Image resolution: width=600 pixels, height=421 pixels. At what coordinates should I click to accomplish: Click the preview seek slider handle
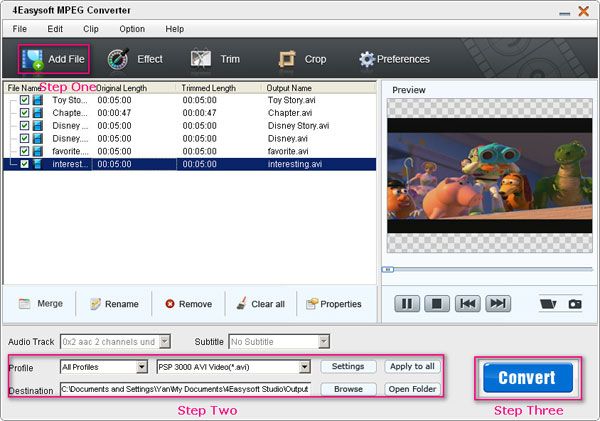click(388, 269)
